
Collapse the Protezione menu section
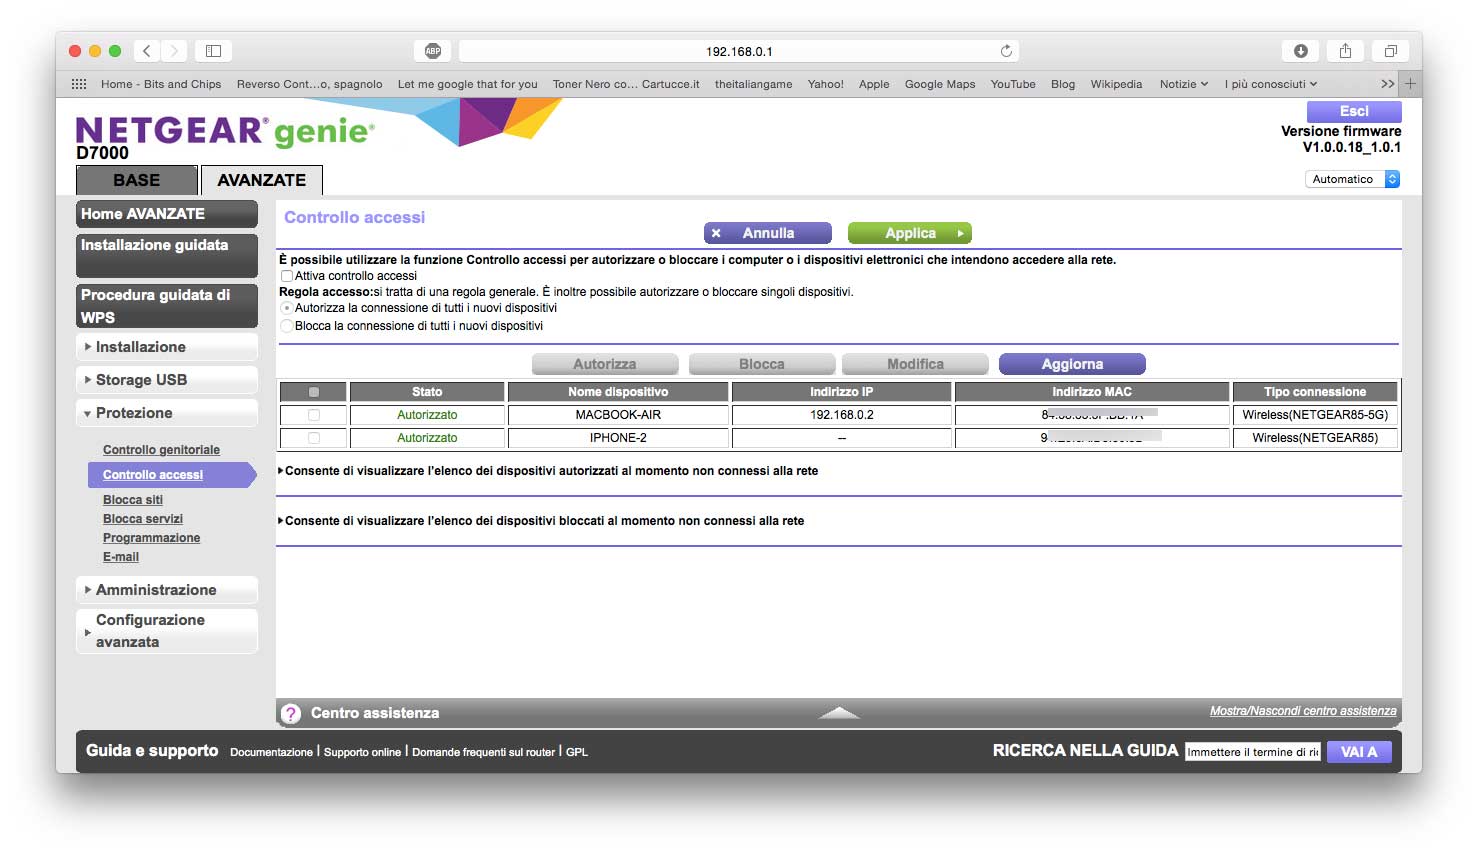tap(167, 413)
